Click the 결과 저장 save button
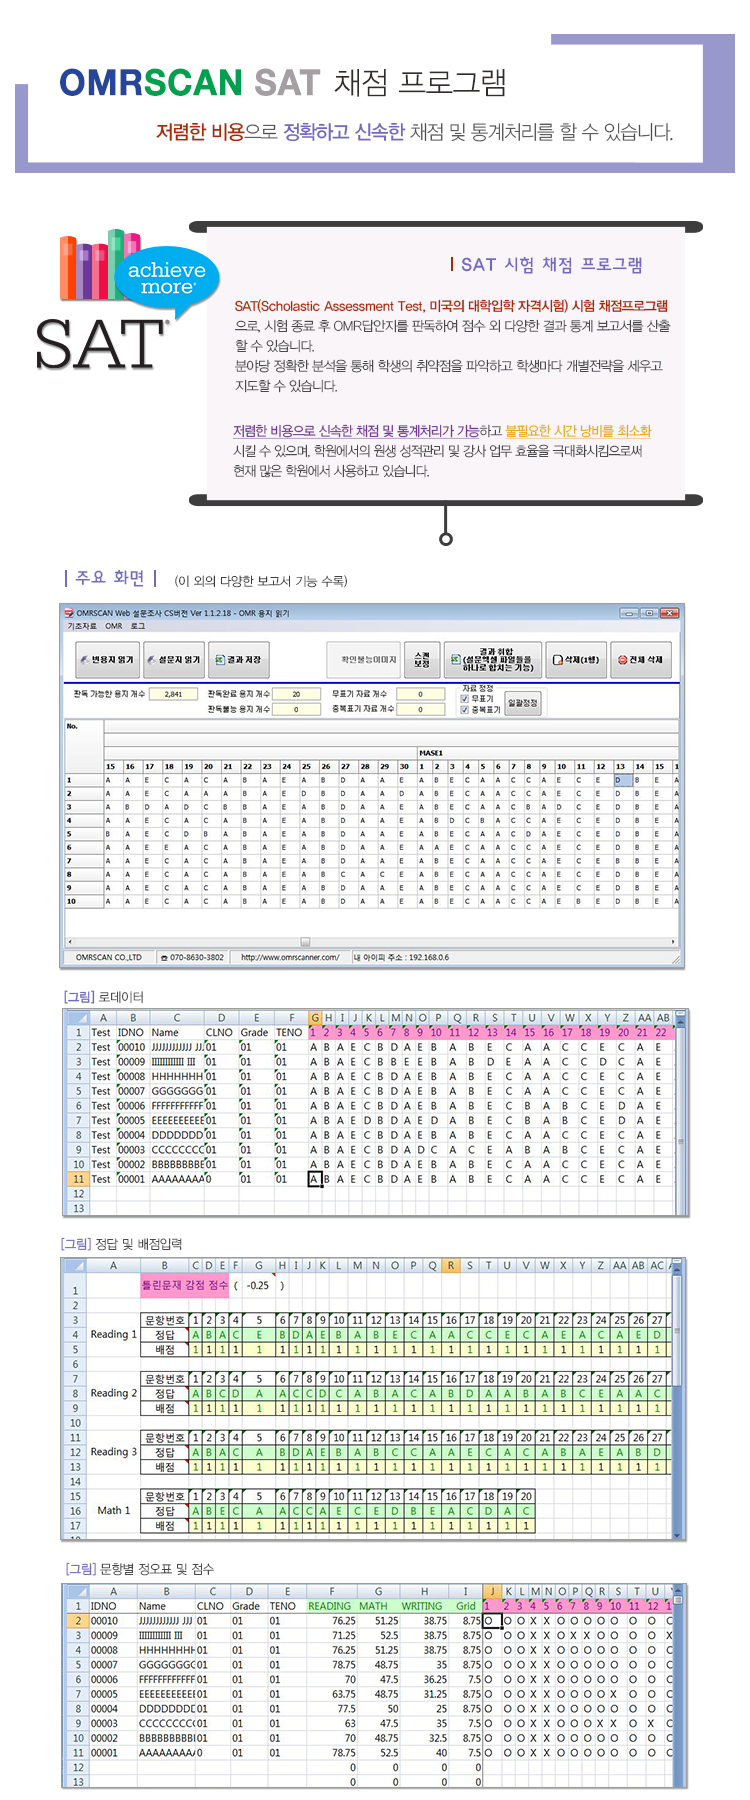Screen dimensions: 750x1800 coord(238,660)
